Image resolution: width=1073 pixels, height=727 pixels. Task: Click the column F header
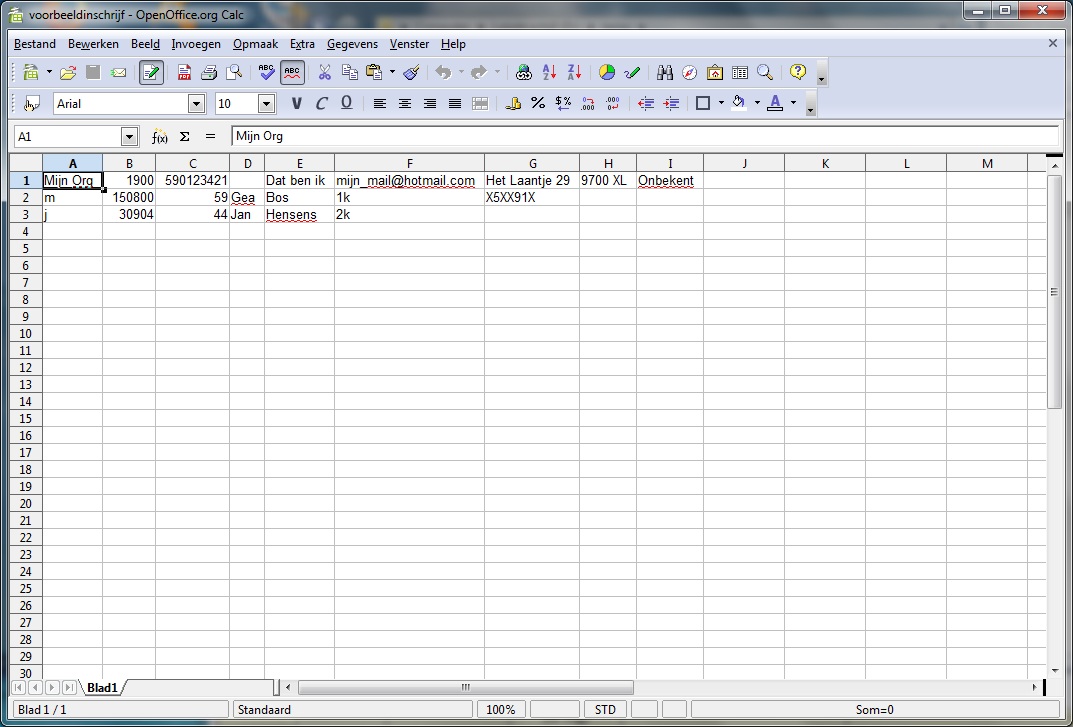409,164
